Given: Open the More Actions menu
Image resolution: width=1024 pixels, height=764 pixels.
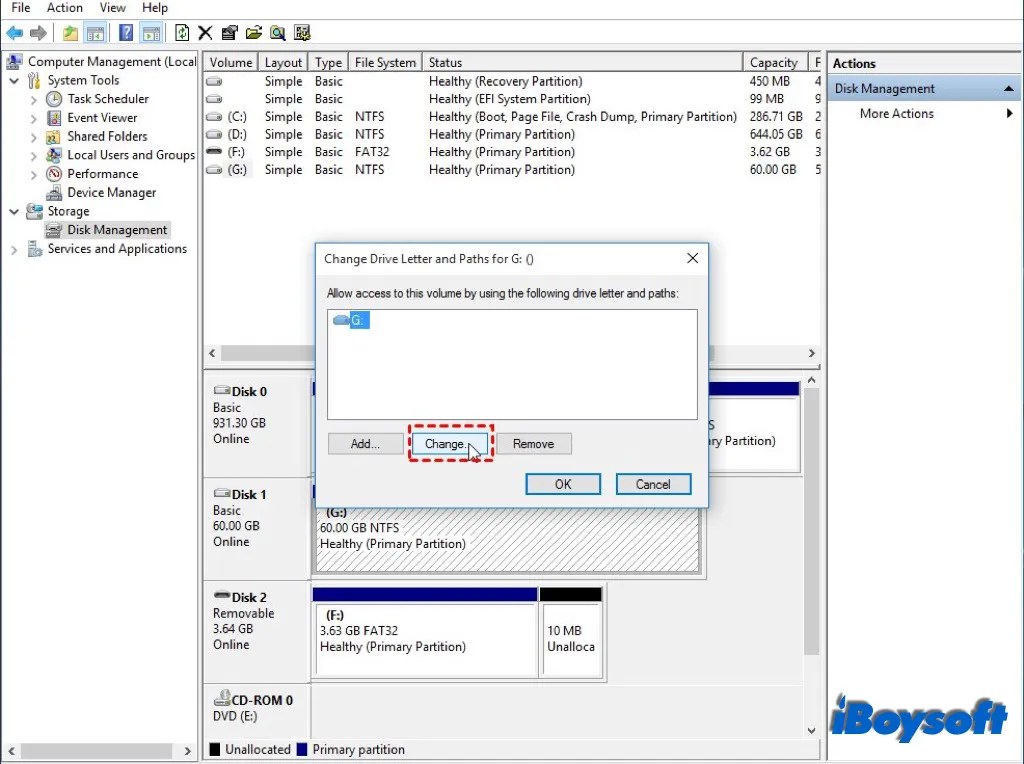Looking at the screenshot, I should coord(895,114).
